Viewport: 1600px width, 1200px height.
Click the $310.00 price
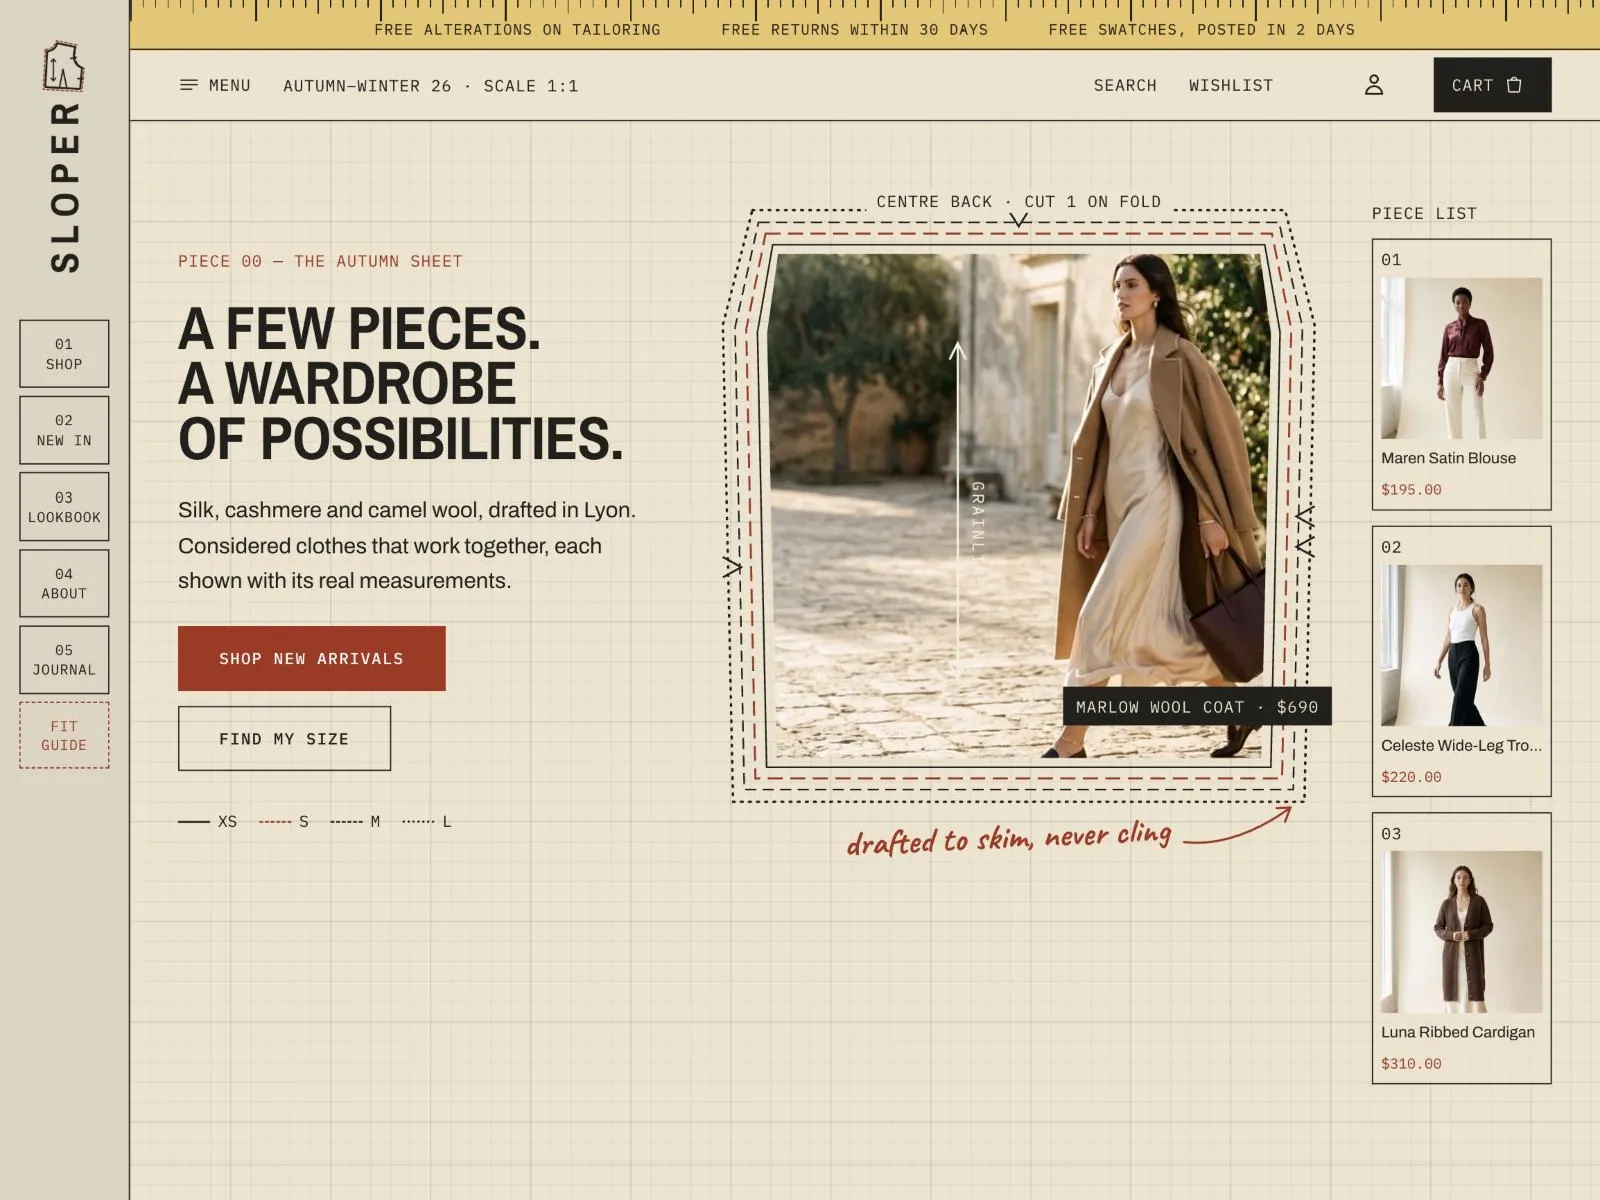[x=1411, y=1064]
